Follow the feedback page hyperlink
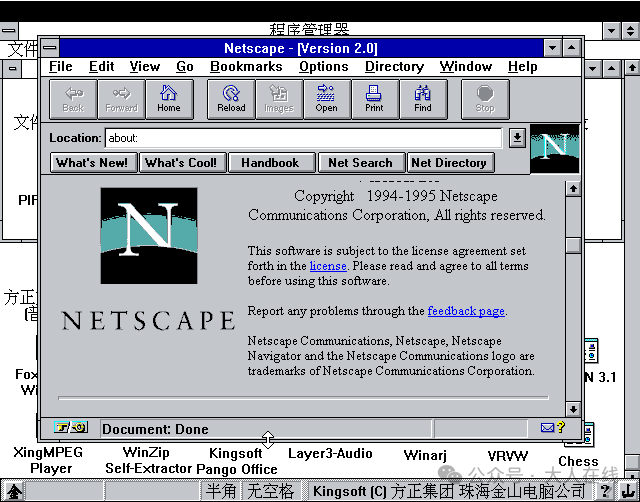 point(466,311)
